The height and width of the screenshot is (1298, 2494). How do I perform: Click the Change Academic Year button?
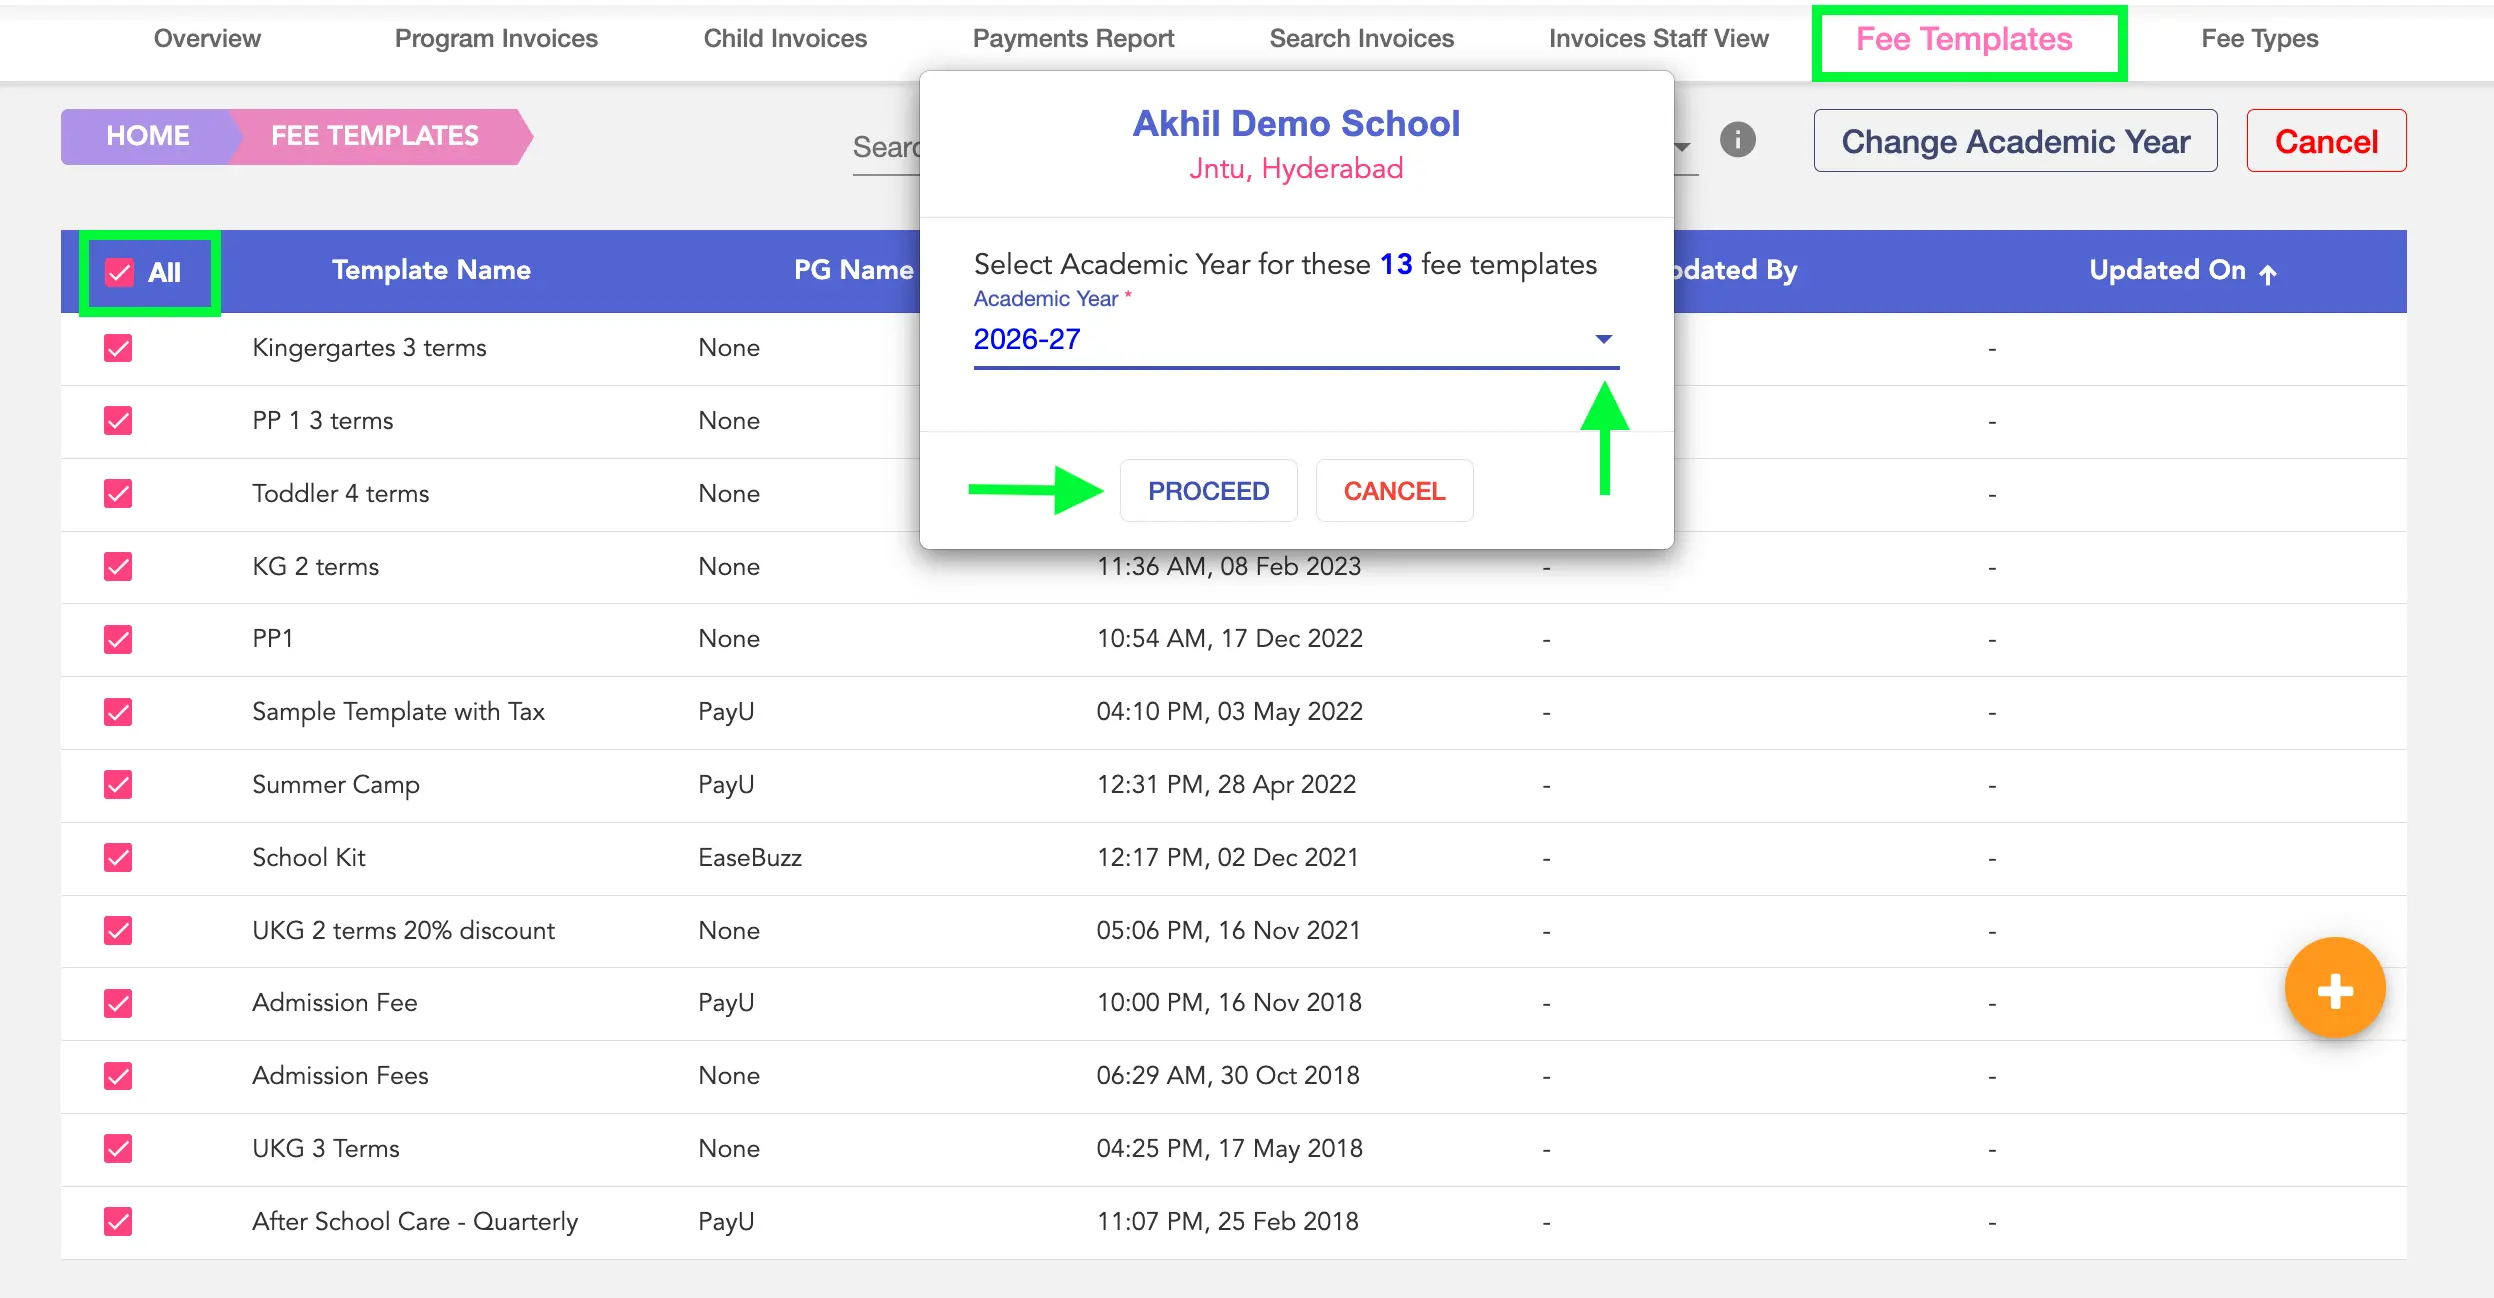(x=2015, y=141)
